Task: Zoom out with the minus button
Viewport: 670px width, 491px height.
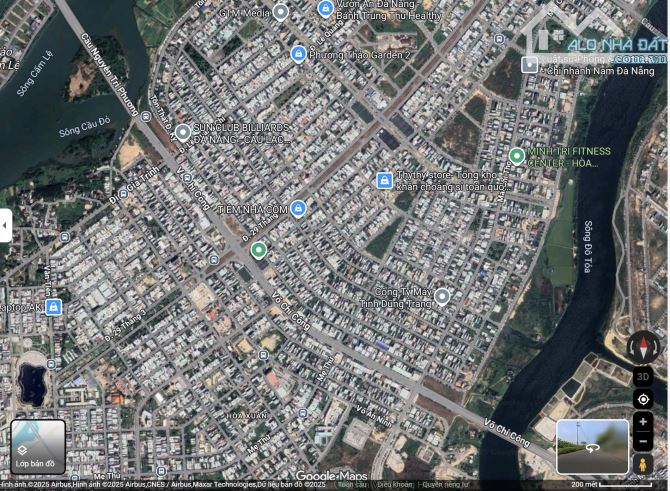Action: pos(643,442)
